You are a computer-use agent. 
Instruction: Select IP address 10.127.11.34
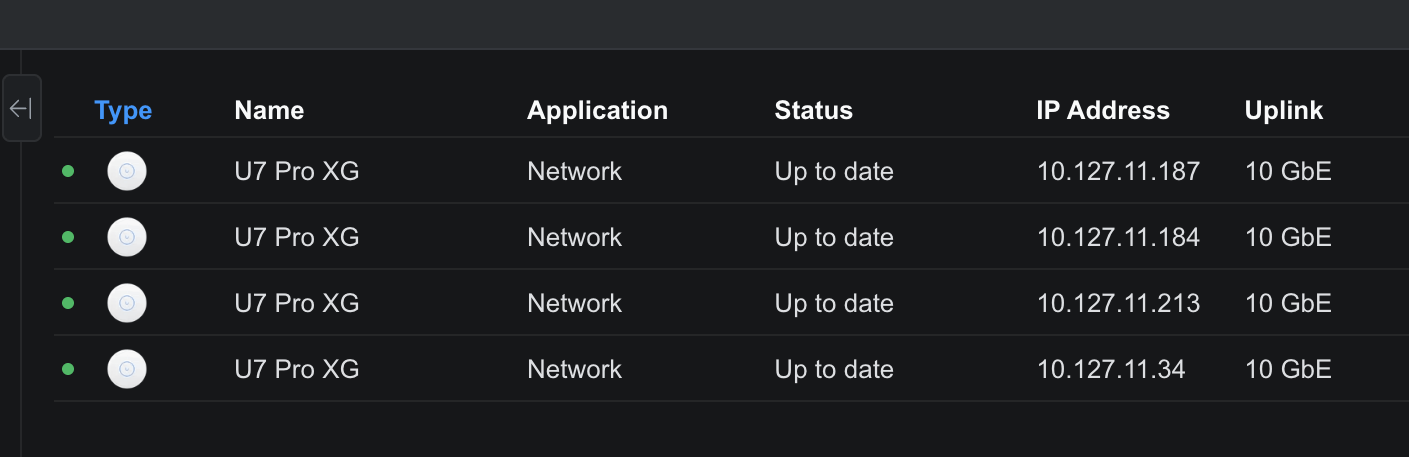[1111, 369]
